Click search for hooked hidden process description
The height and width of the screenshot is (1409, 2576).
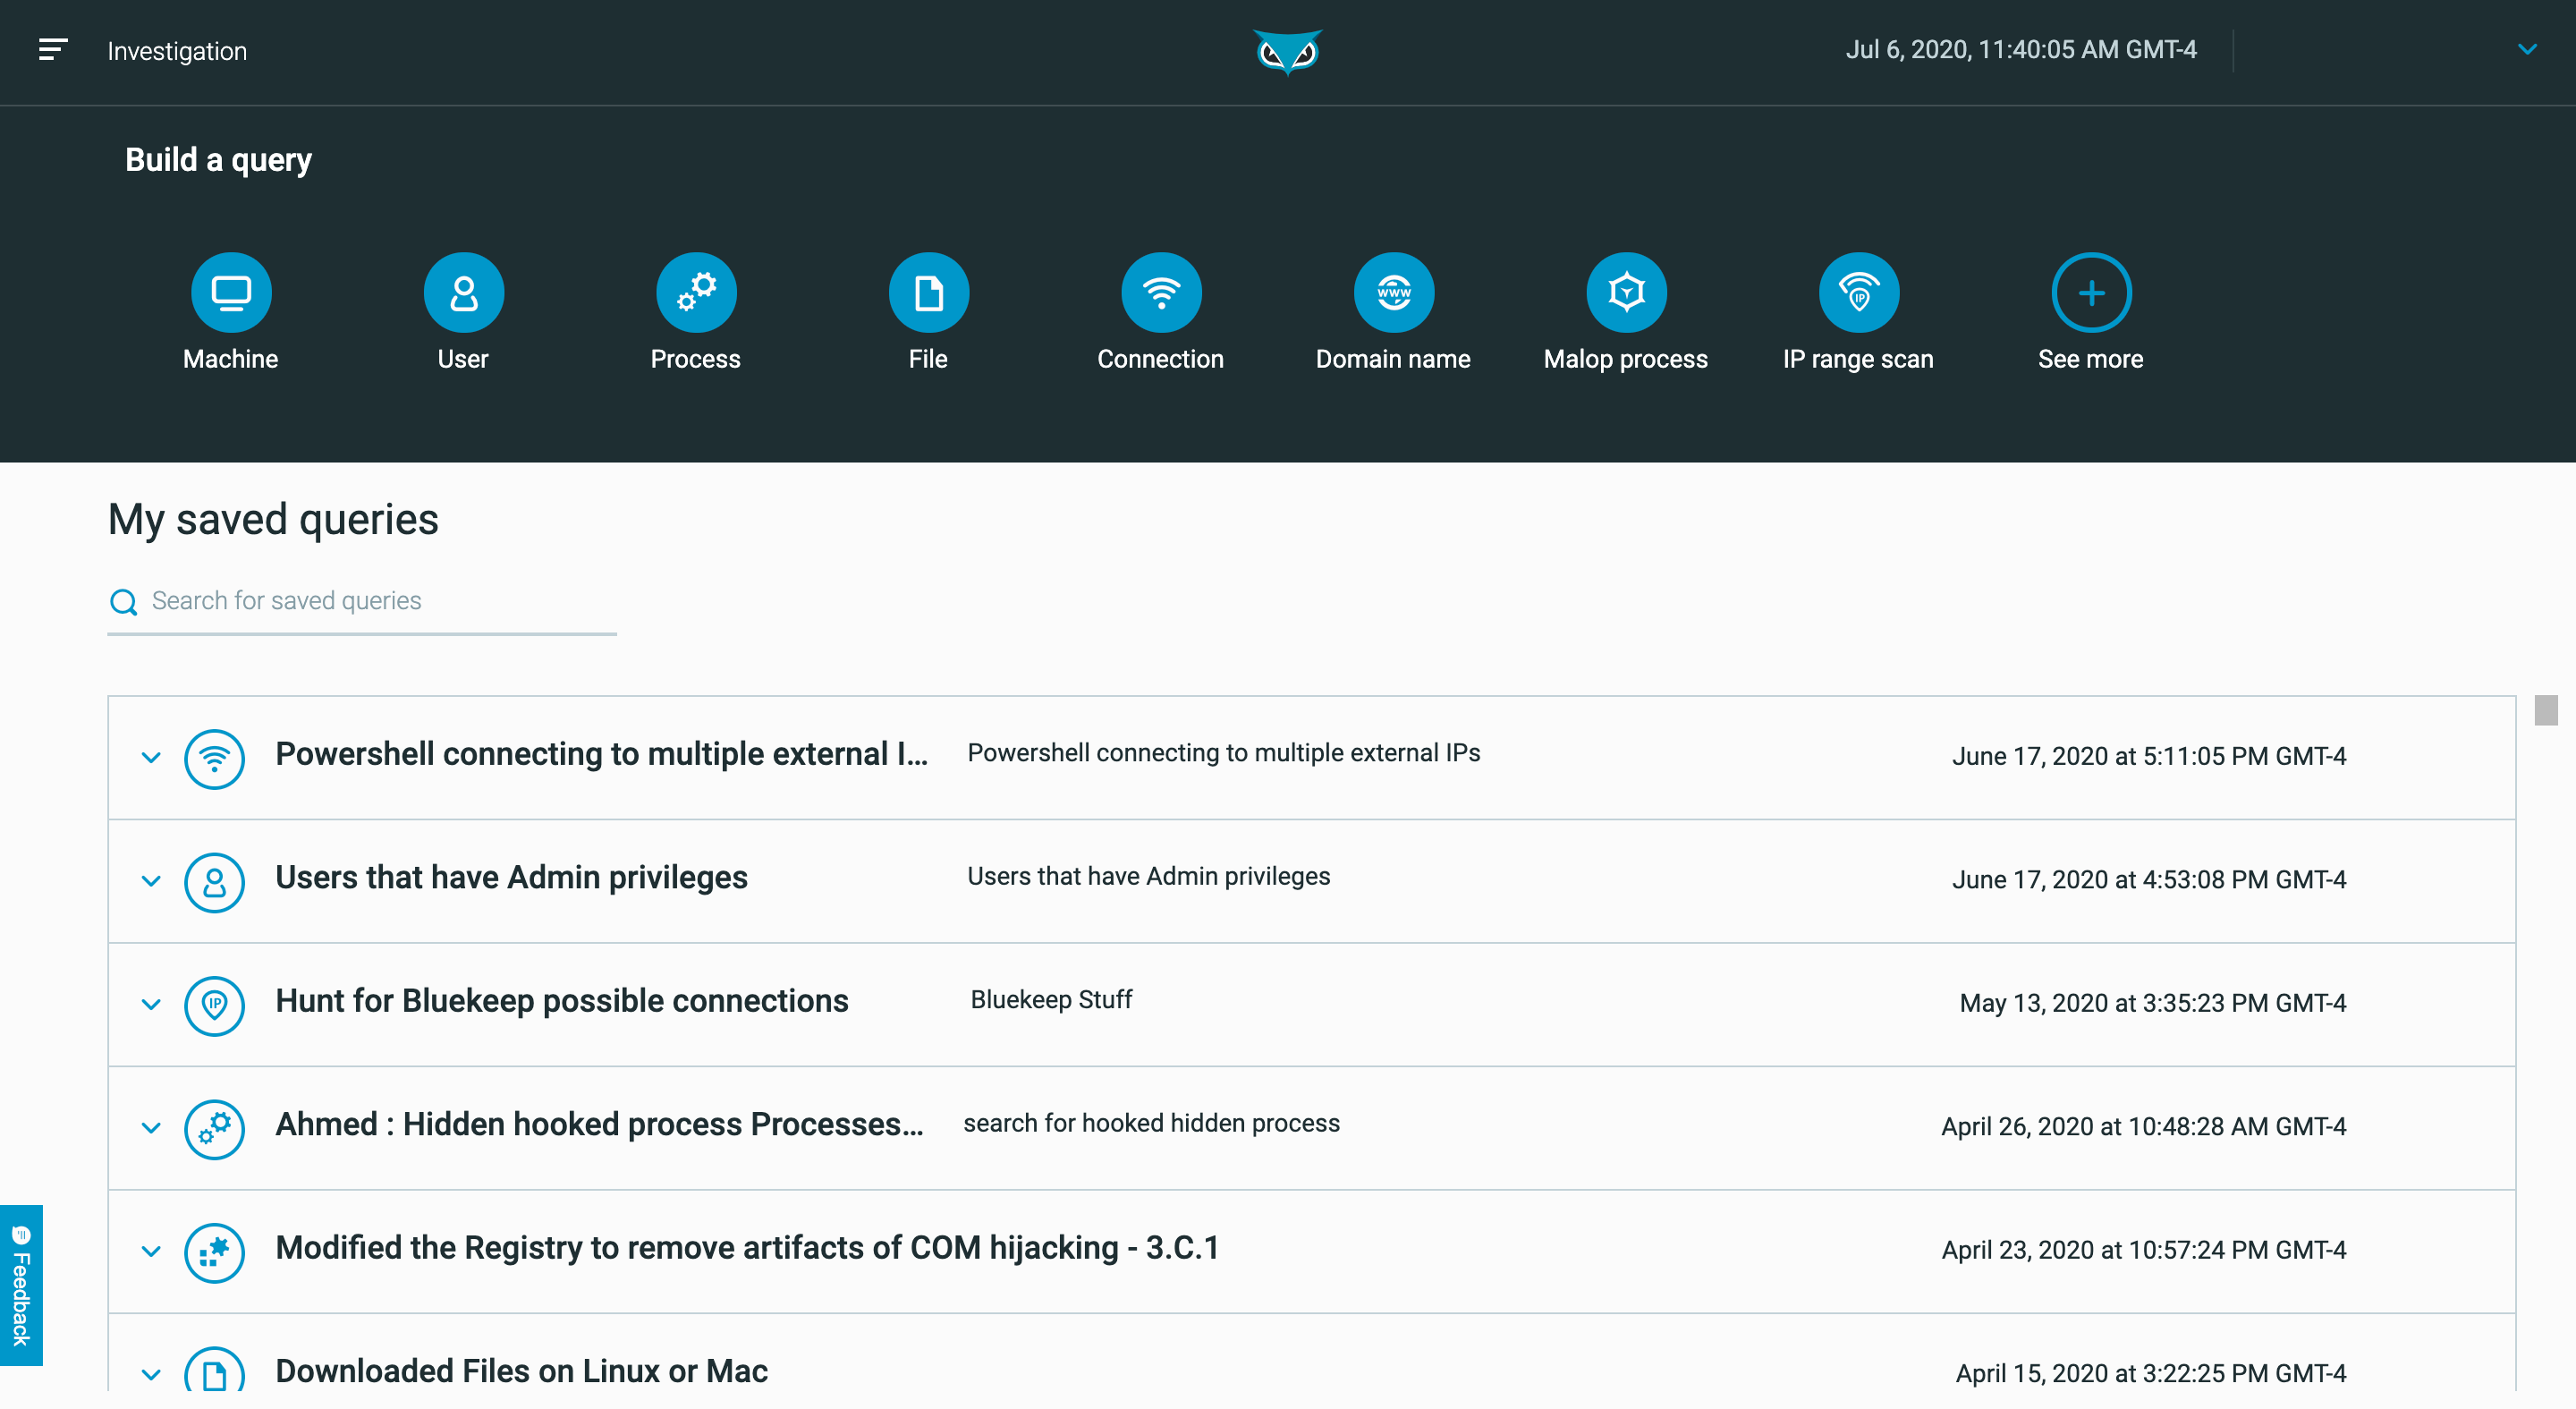[x=1151, y=1123]
